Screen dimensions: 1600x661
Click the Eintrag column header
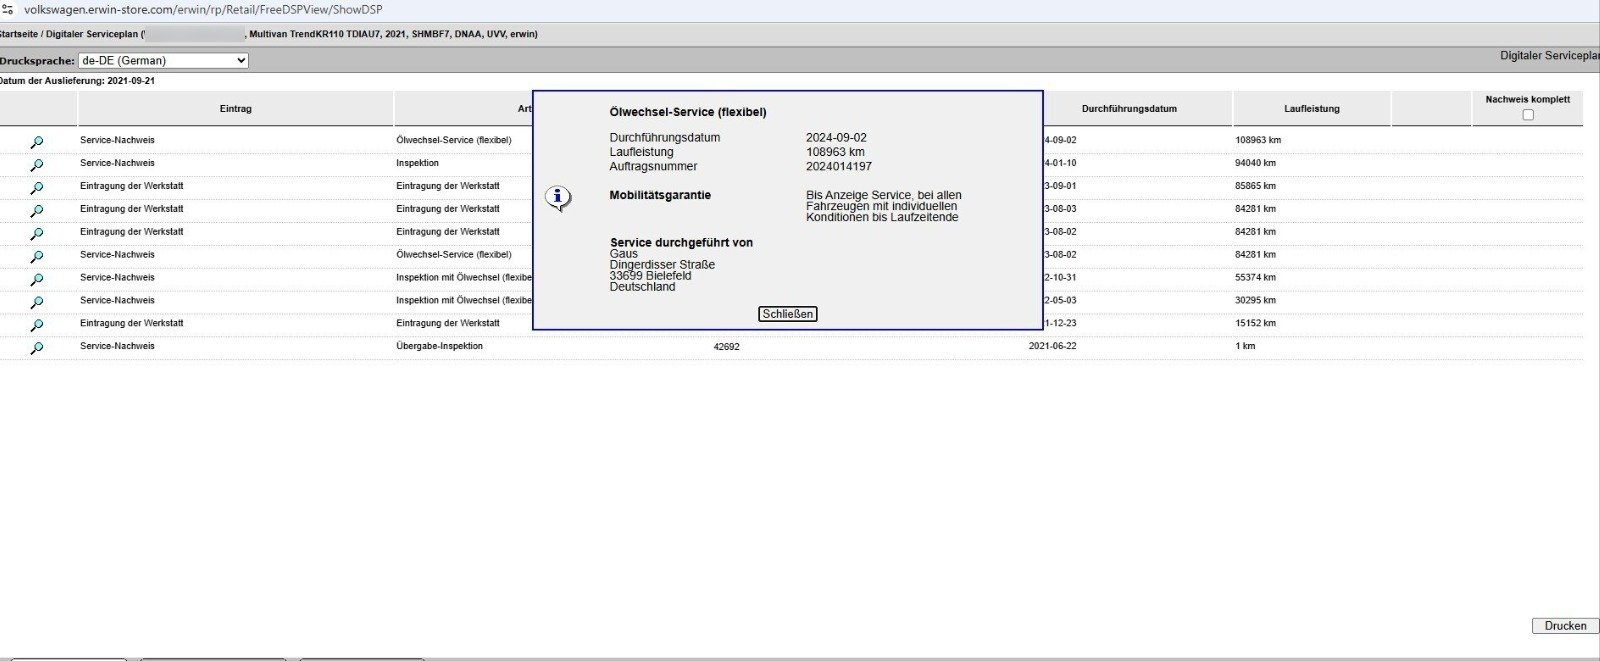point(236,109)
